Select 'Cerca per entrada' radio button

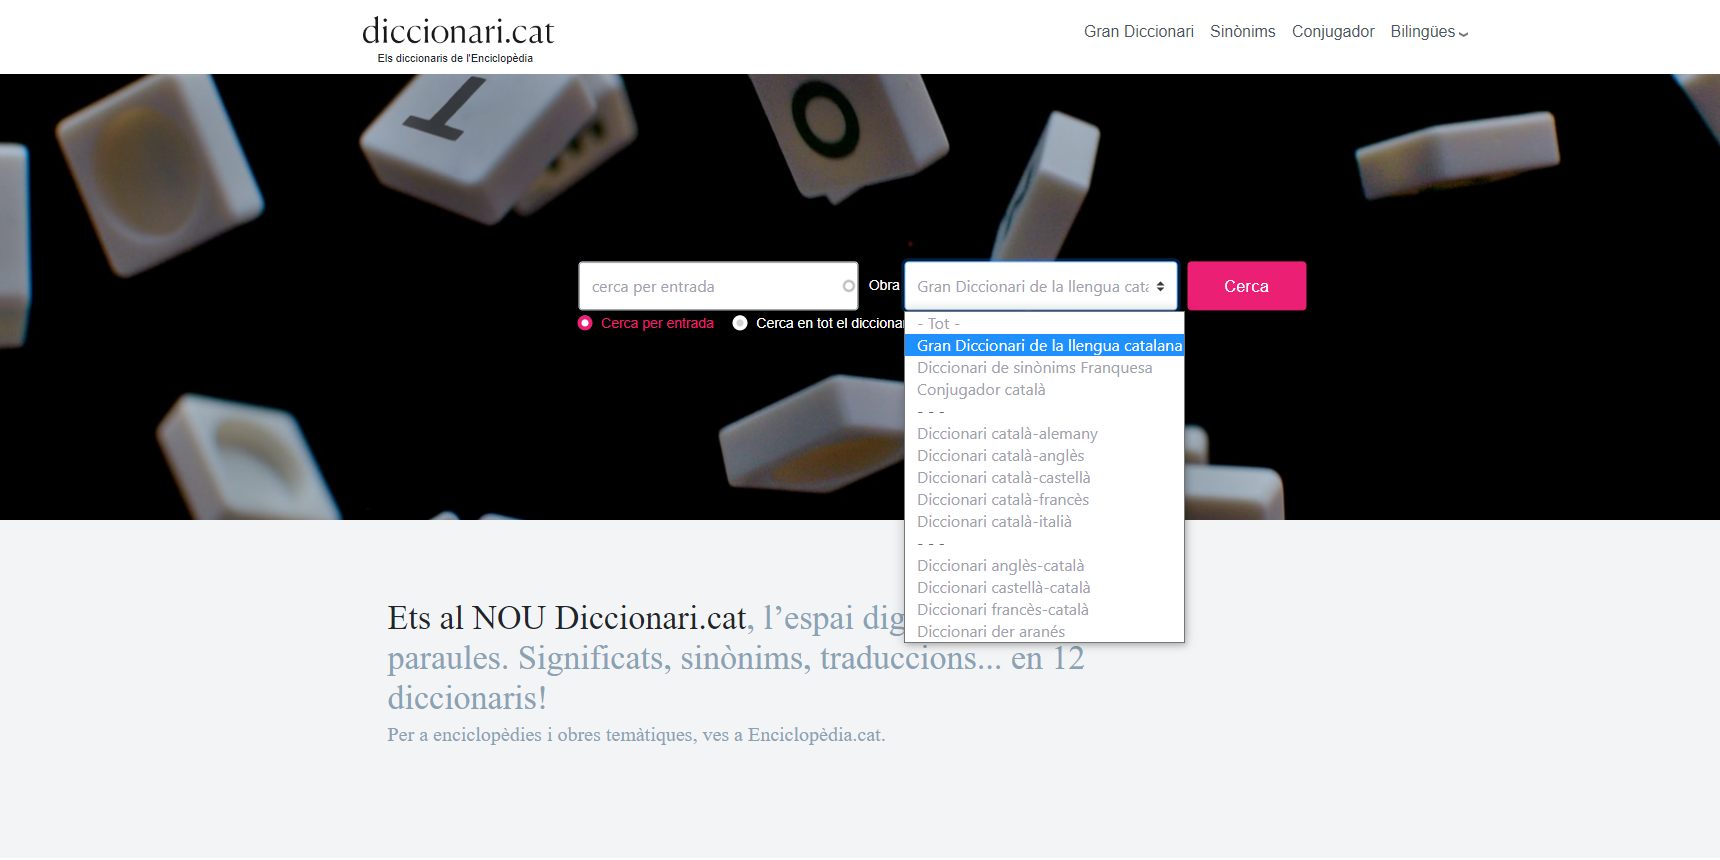585,323
